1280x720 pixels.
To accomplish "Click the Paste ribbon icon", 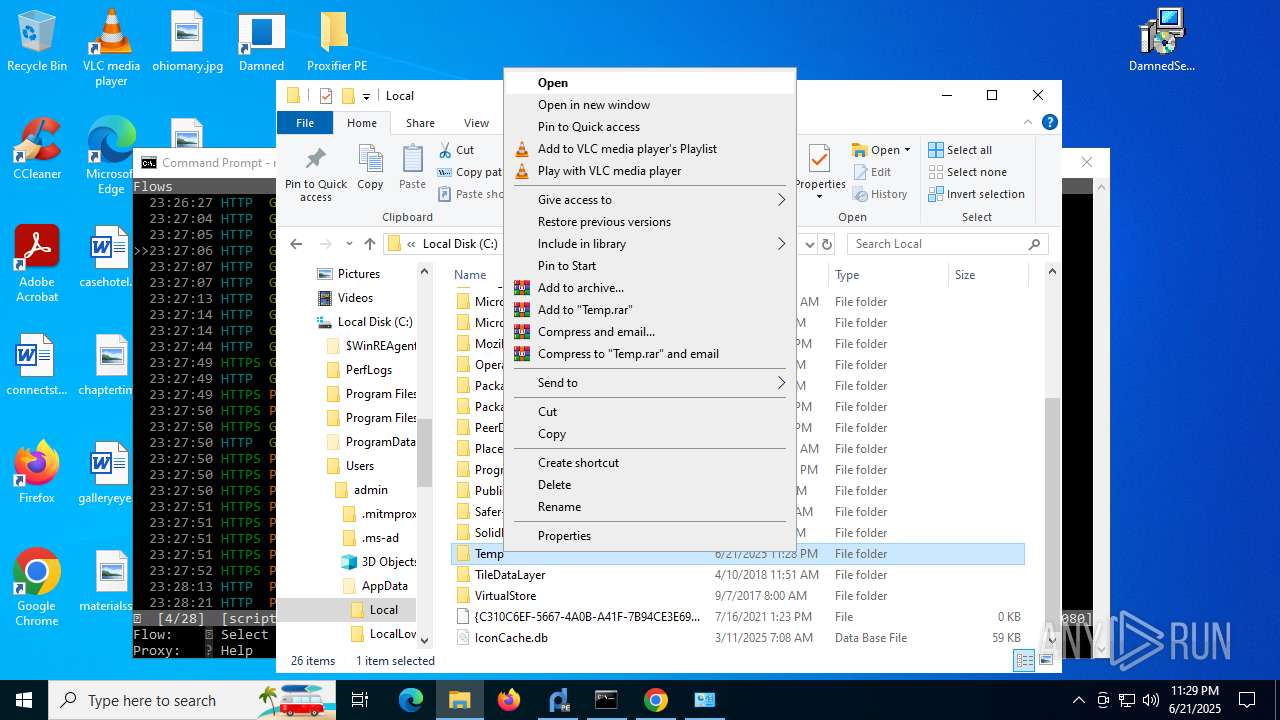I will click(412, 167).
